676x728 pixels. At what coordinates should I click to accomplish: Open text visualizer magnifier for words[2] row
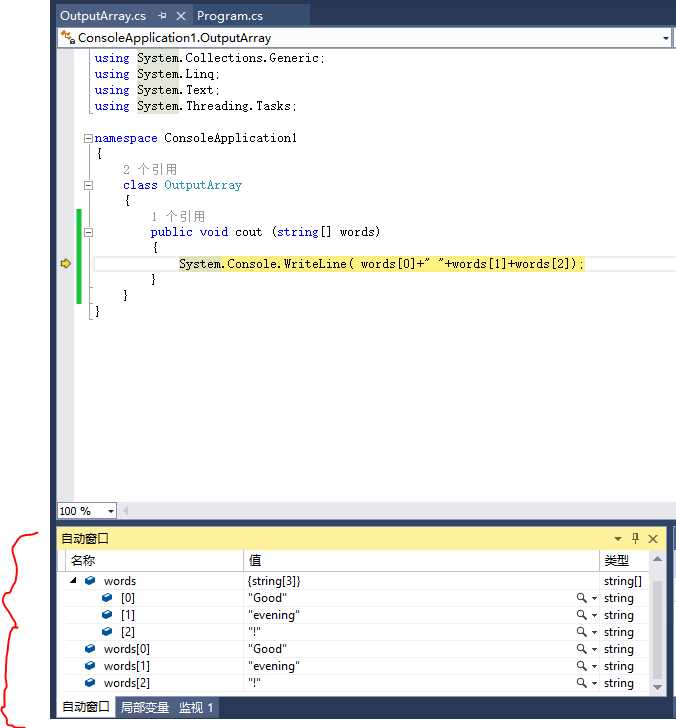(x=581, y=683)
